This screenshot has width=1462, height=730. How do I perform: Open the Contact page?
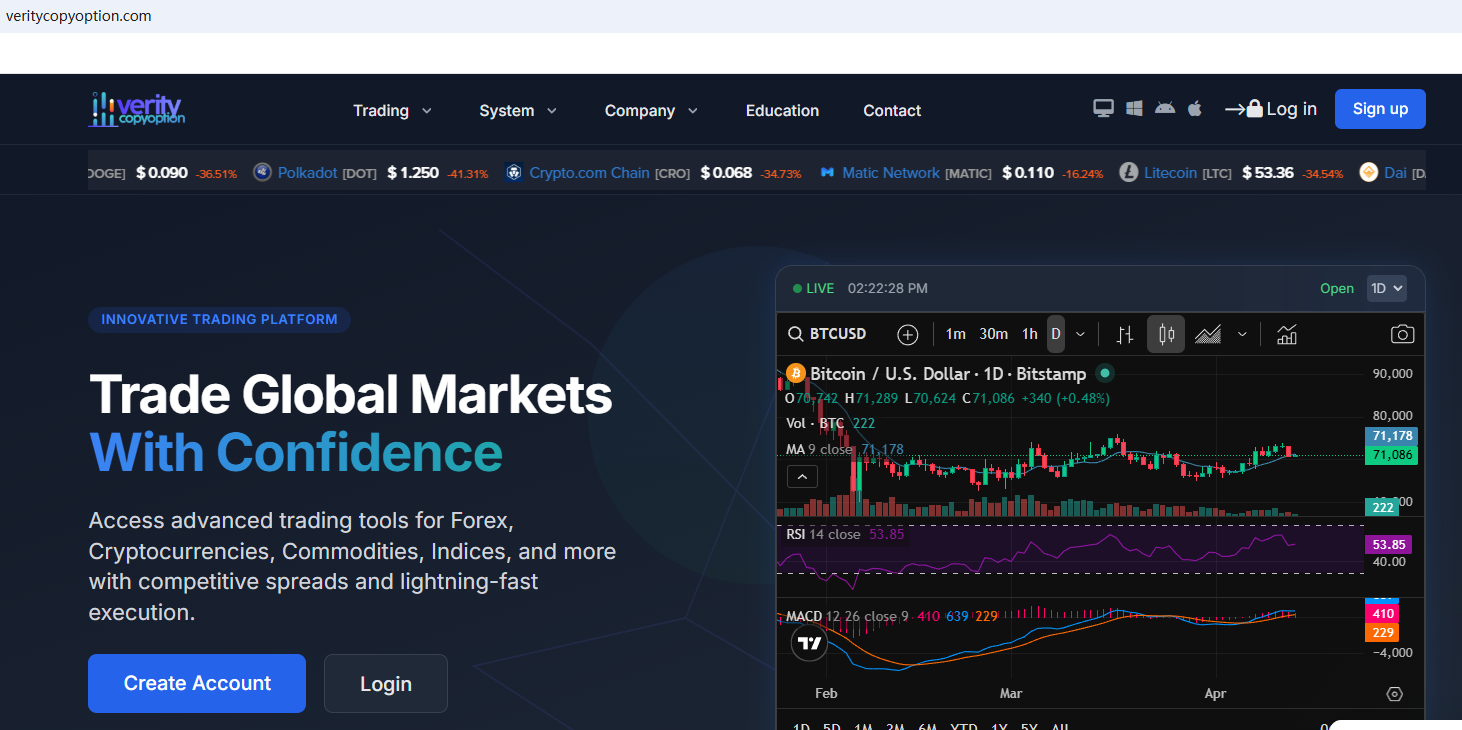point(892,110)
